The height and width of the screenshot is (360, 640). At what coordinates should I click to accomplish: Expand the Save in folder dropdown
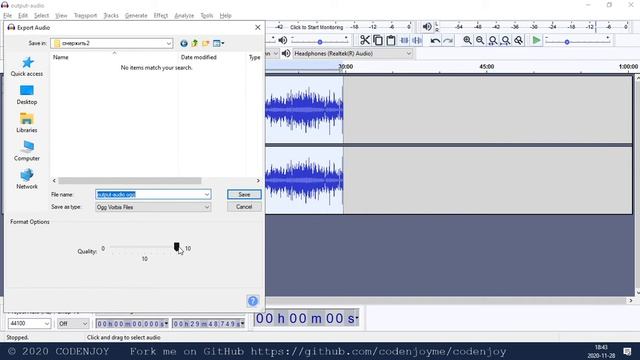169,43
